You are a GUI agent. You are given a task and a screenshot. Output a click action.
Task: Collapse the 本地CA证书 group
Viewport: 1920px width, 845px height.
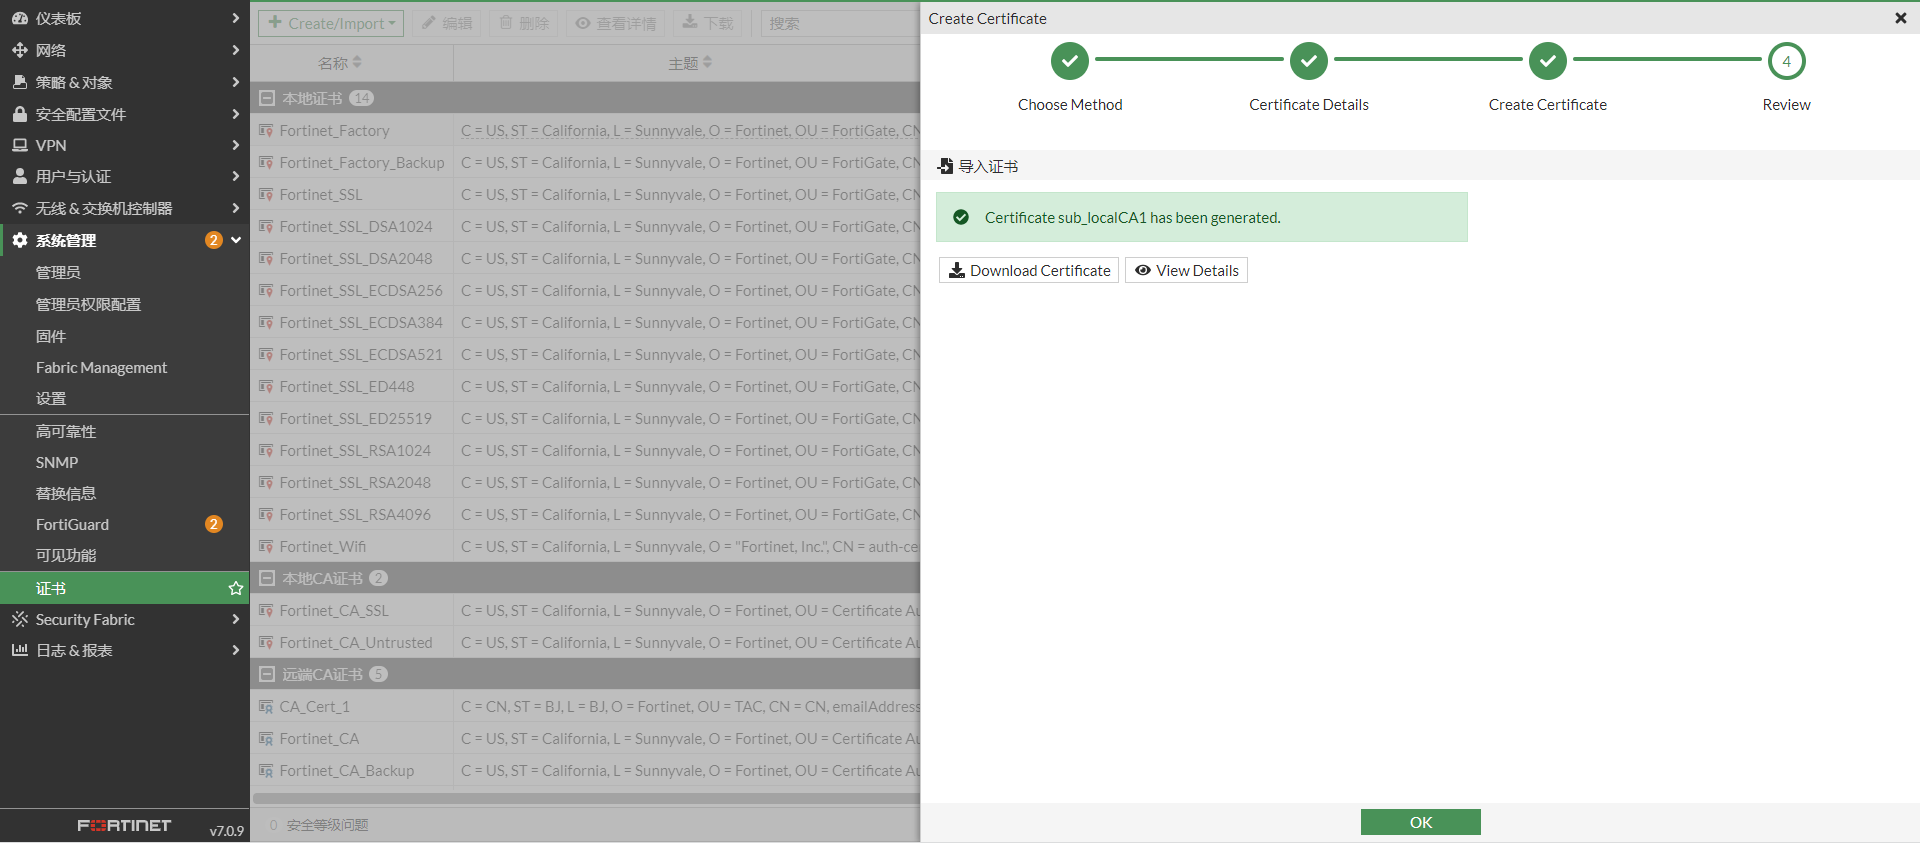point(267,578)
